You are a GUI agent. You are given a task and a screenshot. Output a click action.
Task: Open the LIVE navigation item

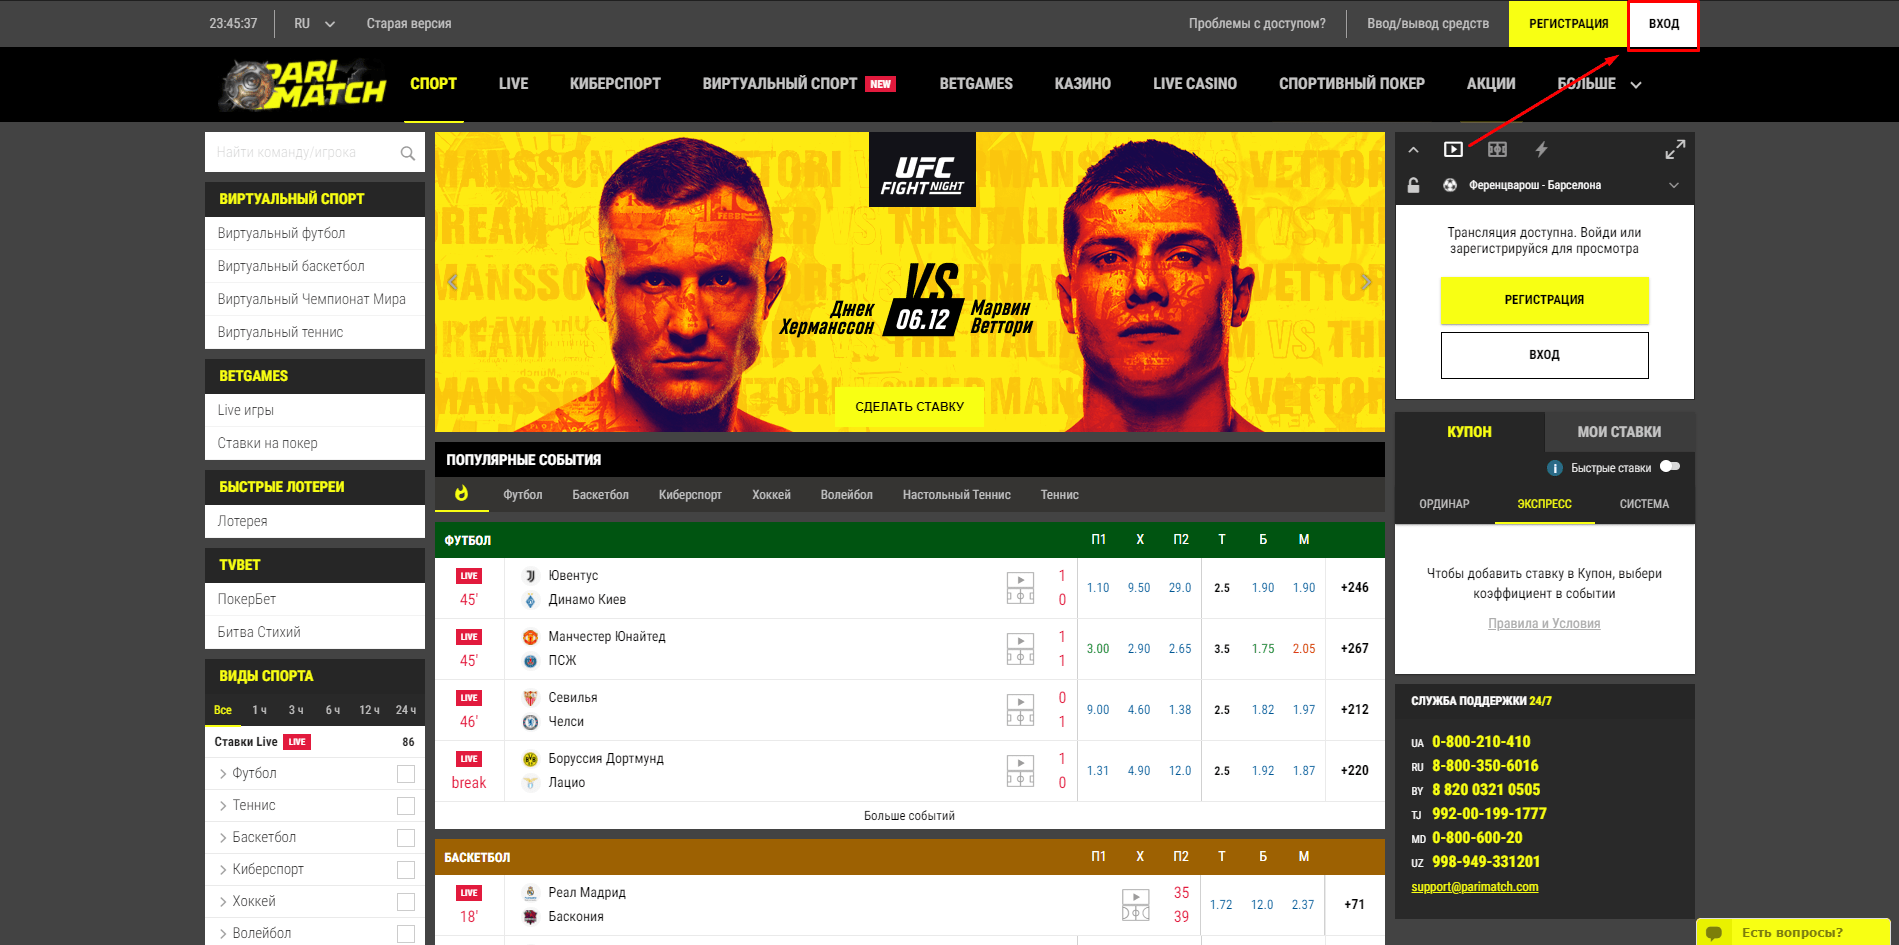[x=513, y=84]
